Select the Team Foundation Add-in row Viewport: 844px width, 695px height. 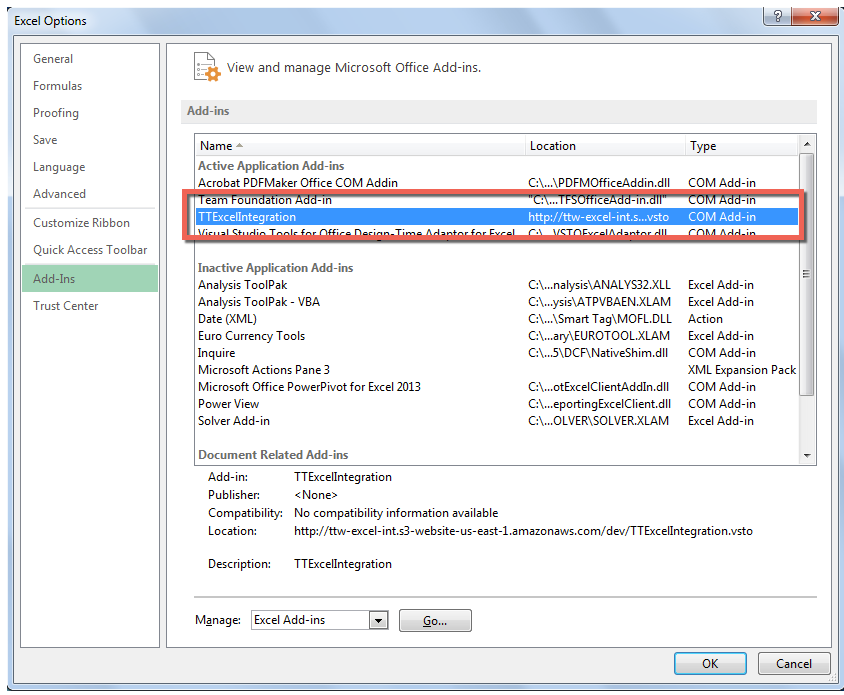496,200
